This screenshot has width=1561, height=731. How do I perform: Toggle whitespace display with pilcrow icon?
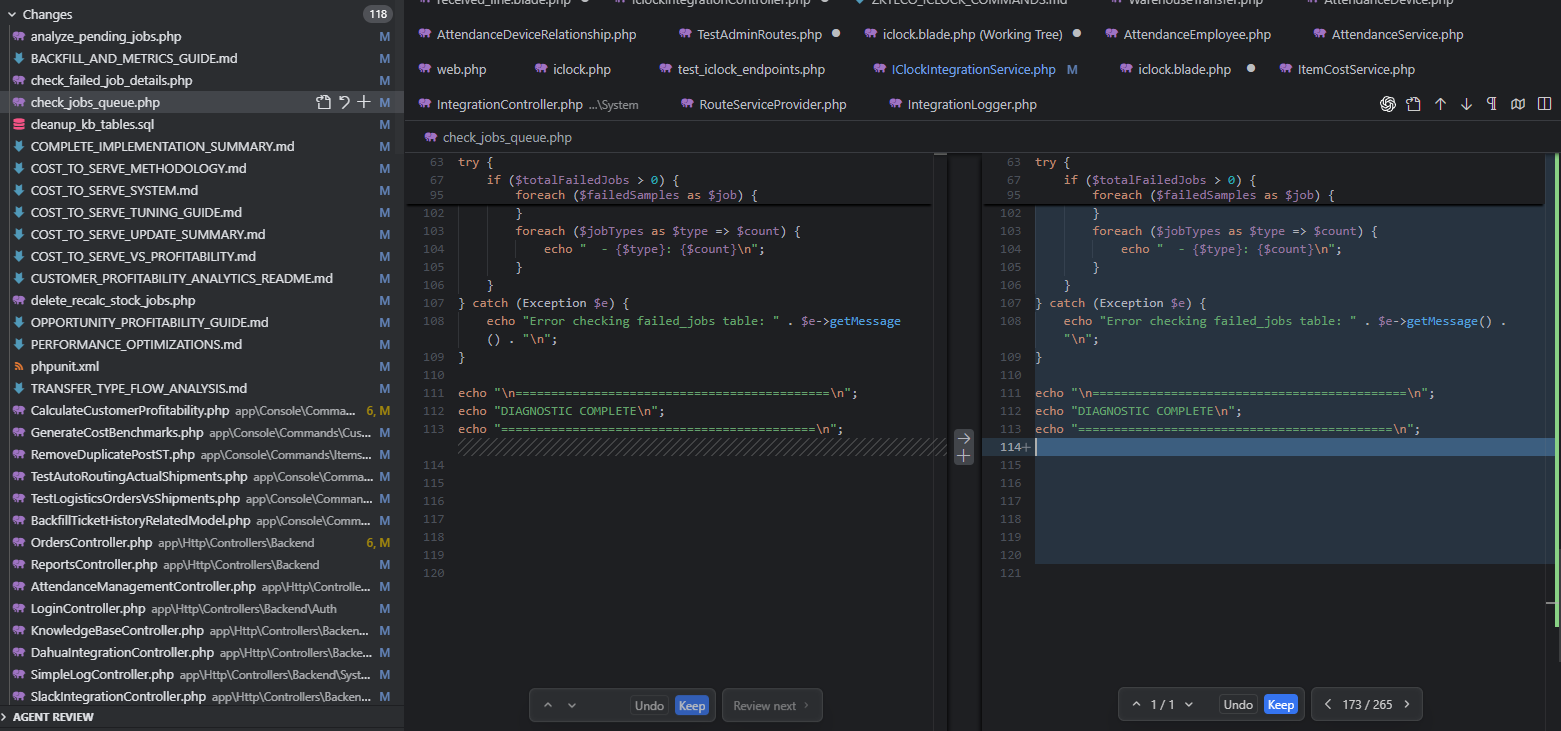click(1492, 104)
